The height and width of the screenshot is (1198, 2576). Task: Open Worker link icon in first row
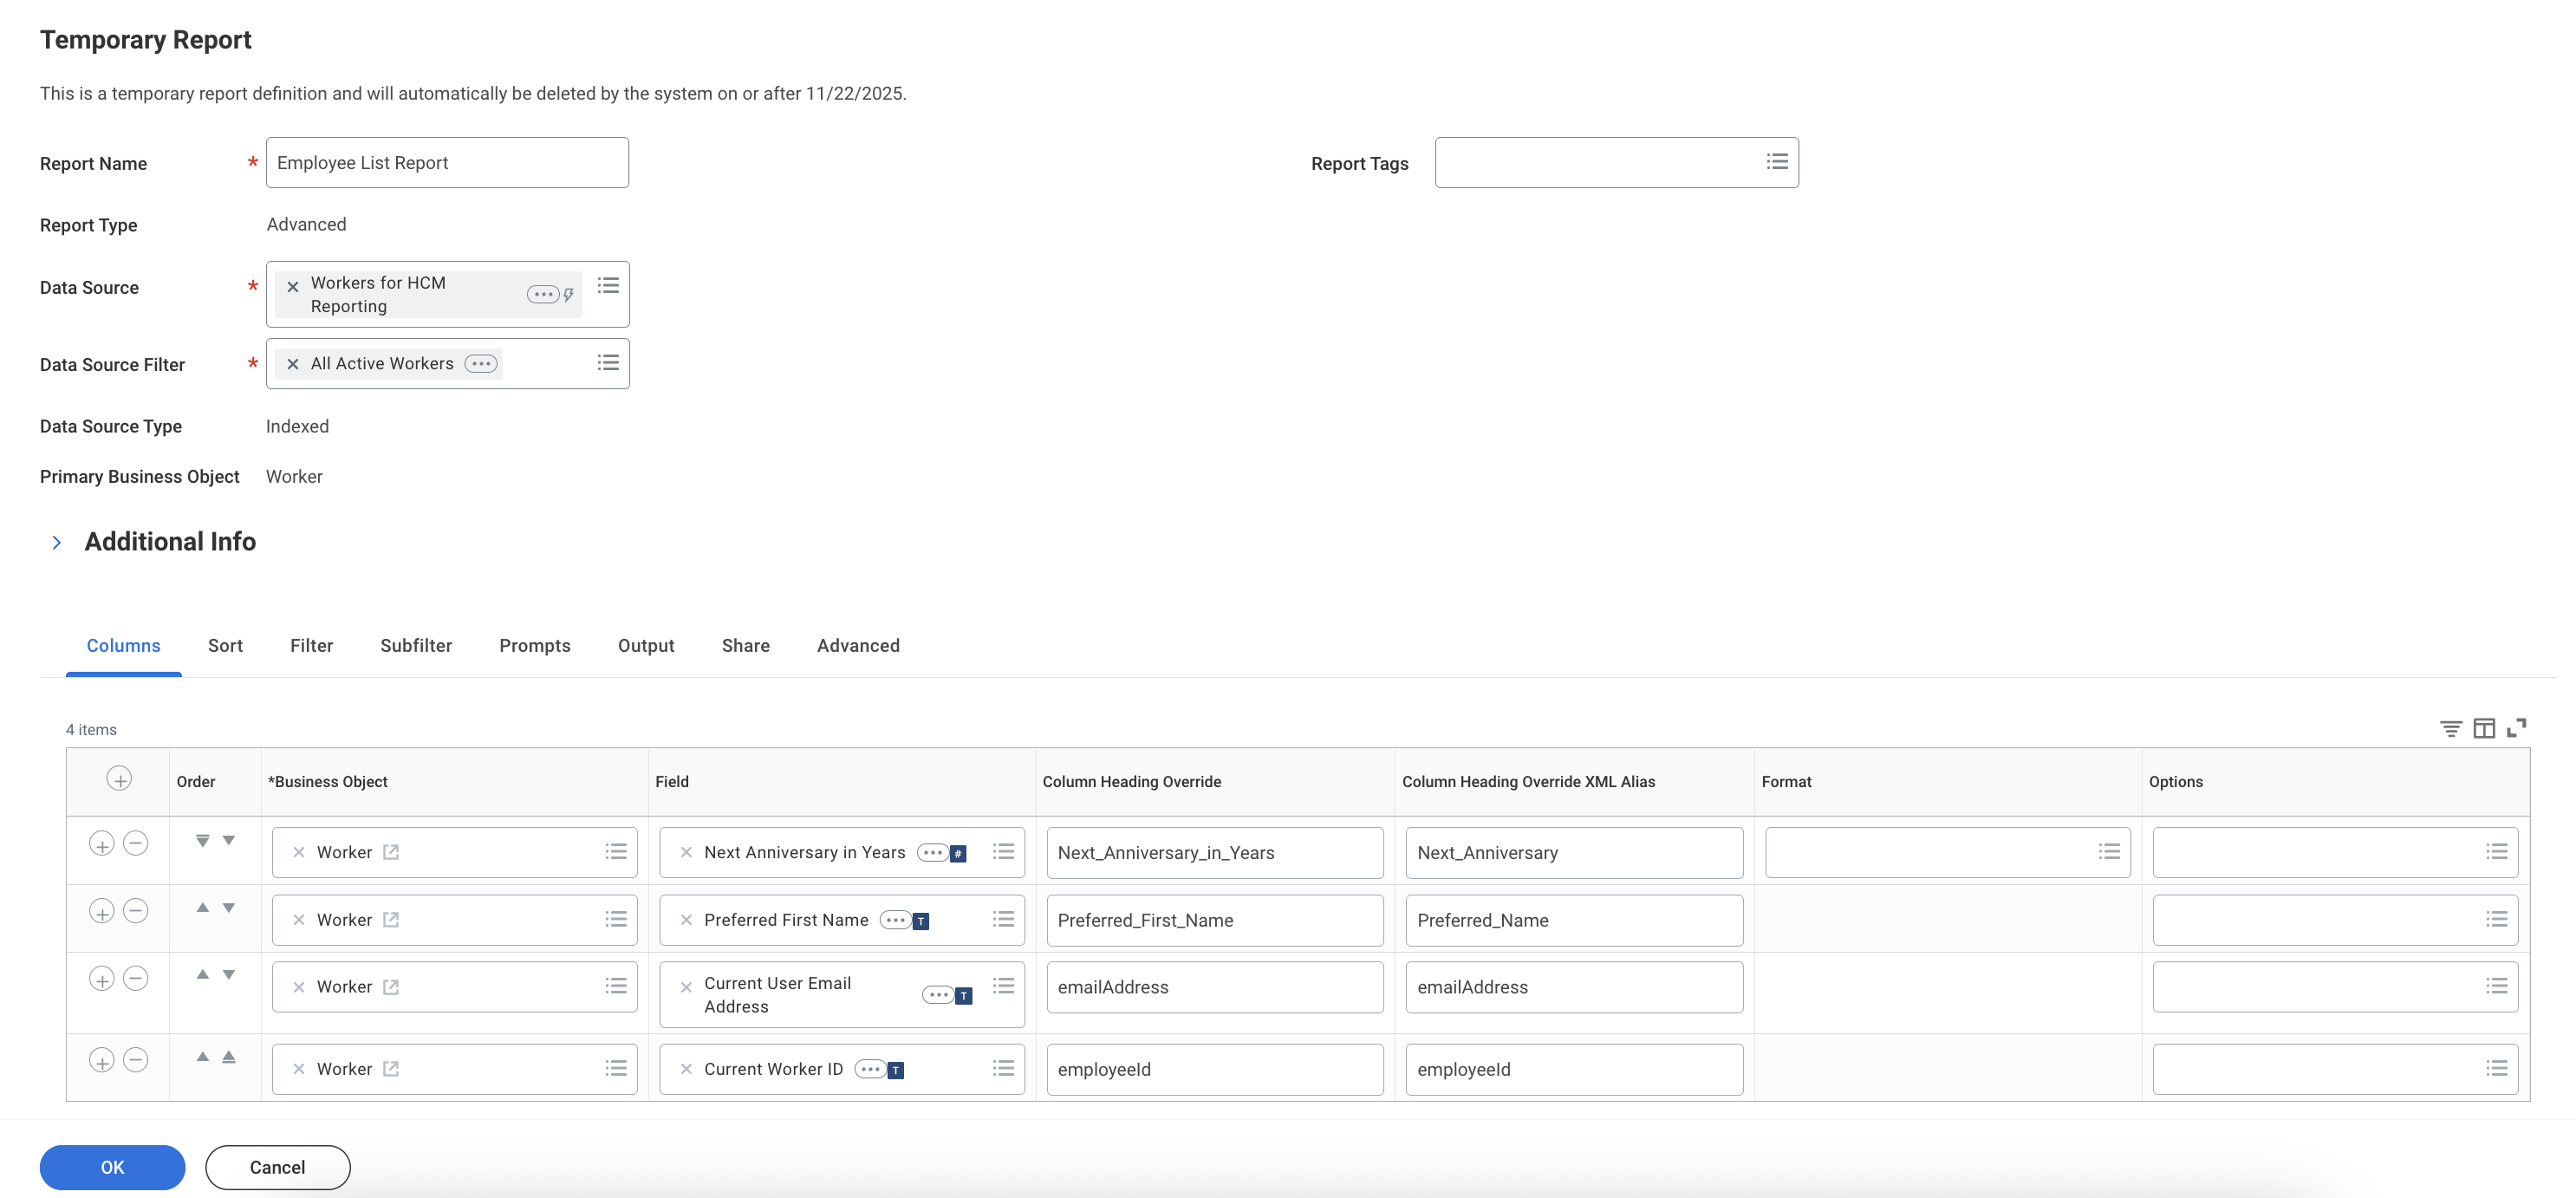391,852
